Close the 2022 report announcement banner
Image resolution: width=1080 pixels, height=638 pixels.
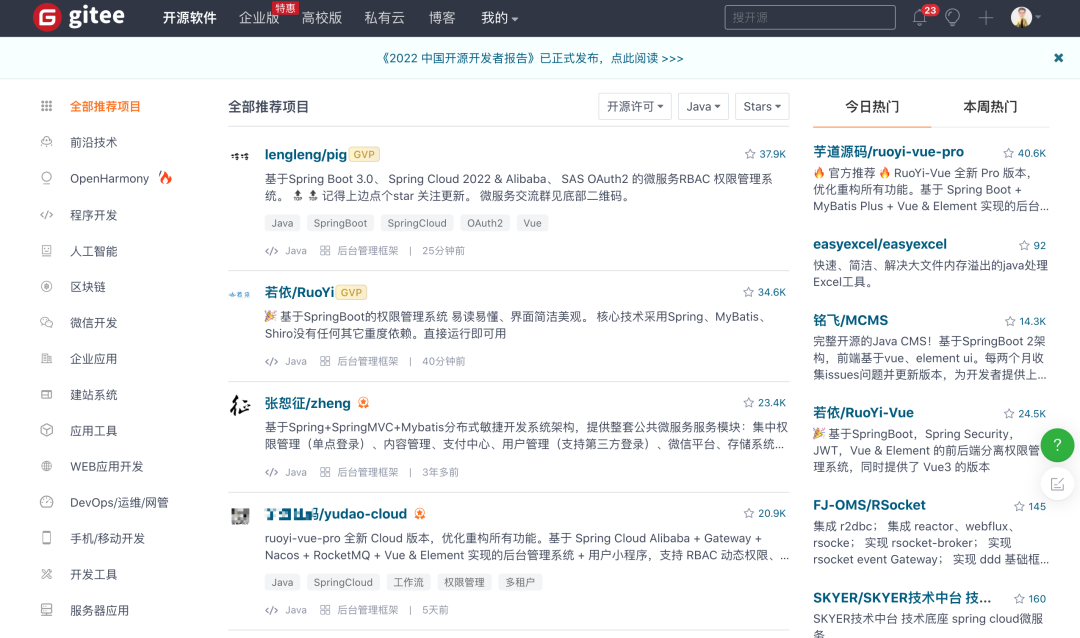[1059, 58]
